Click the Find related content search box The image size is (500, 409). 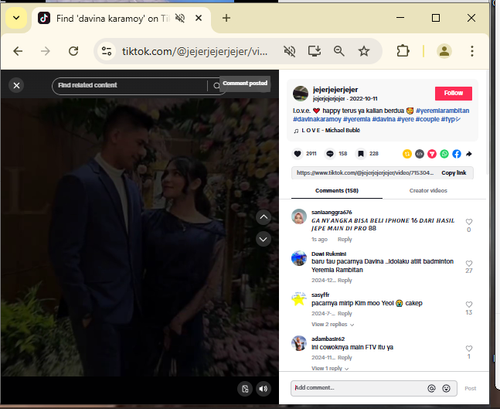[130, 86]
